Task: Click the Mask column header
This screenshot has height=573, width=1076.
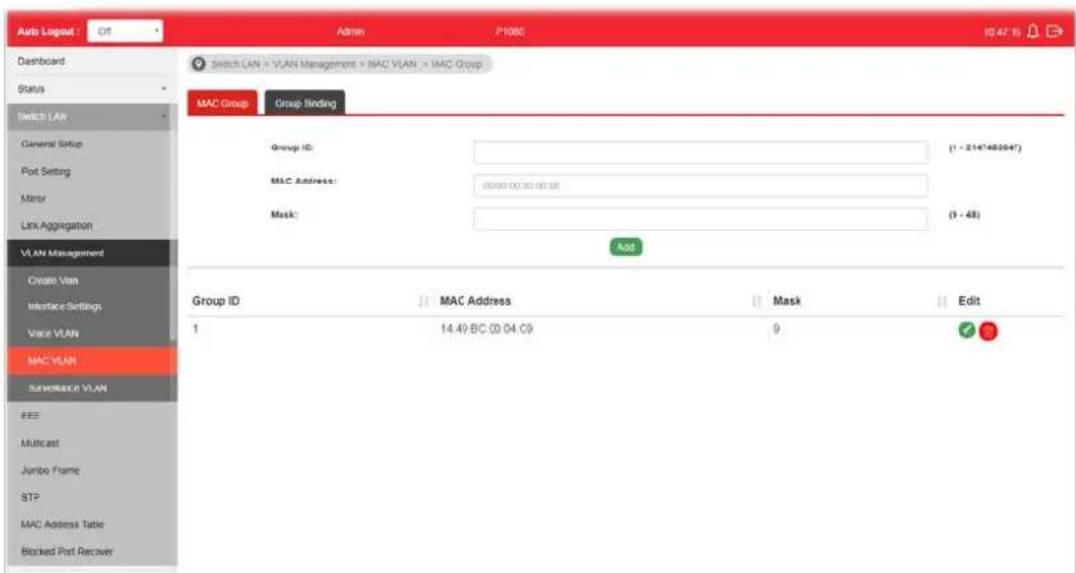Action: [x=787, y=301]
